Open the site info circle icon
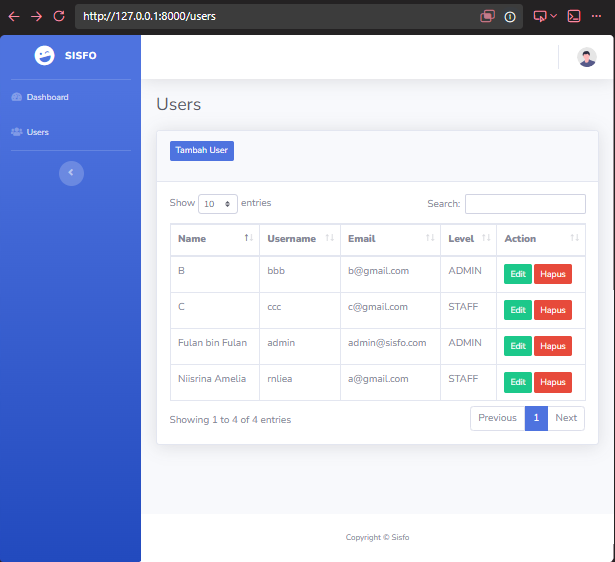This screenshot has height=562, width=615. [x=510, y=17]
